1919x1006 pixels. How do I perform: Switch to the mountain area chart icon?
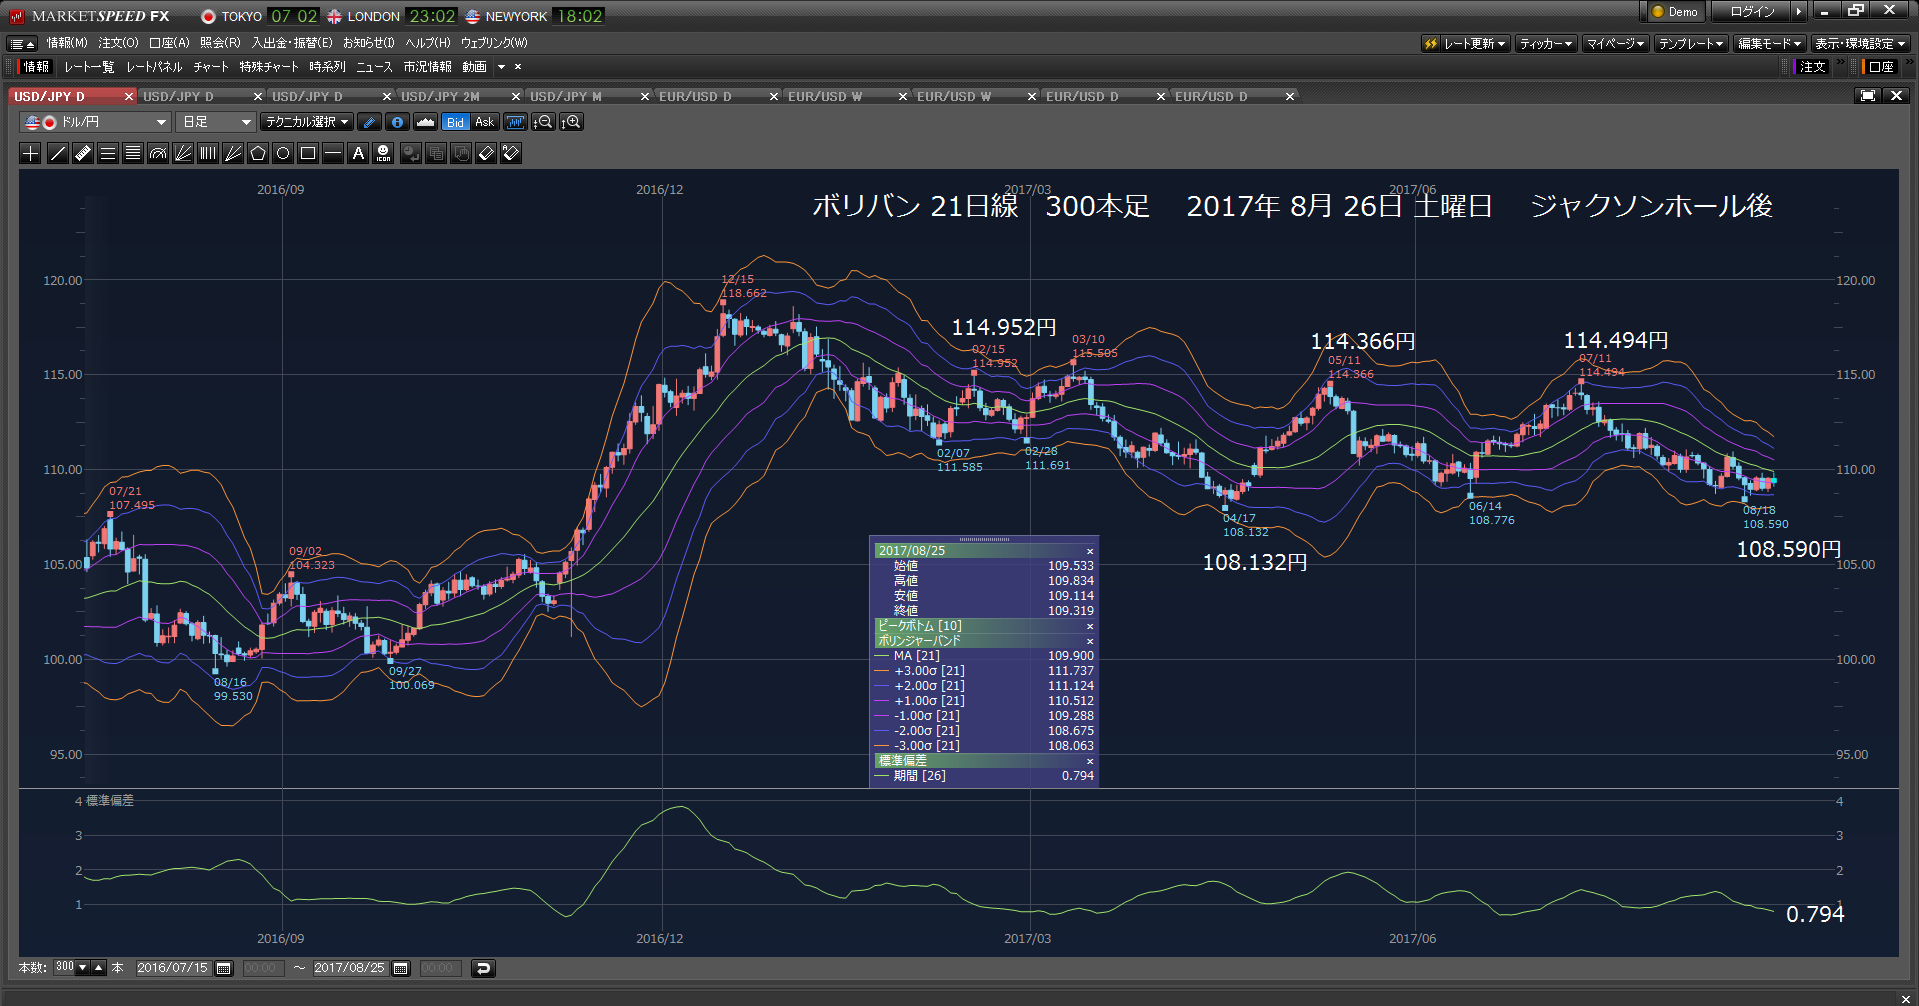point(425,122)
